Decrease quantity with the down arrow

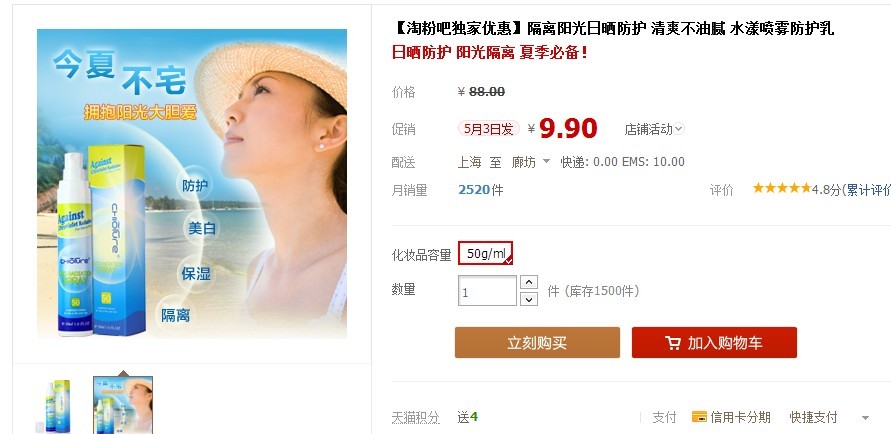coord(528,299)
